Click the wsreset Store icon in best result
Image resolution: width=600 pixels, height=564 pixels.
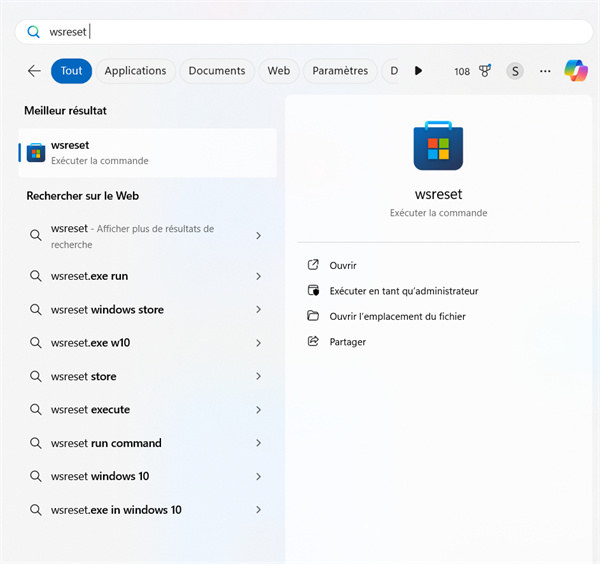tap(36, 153)
